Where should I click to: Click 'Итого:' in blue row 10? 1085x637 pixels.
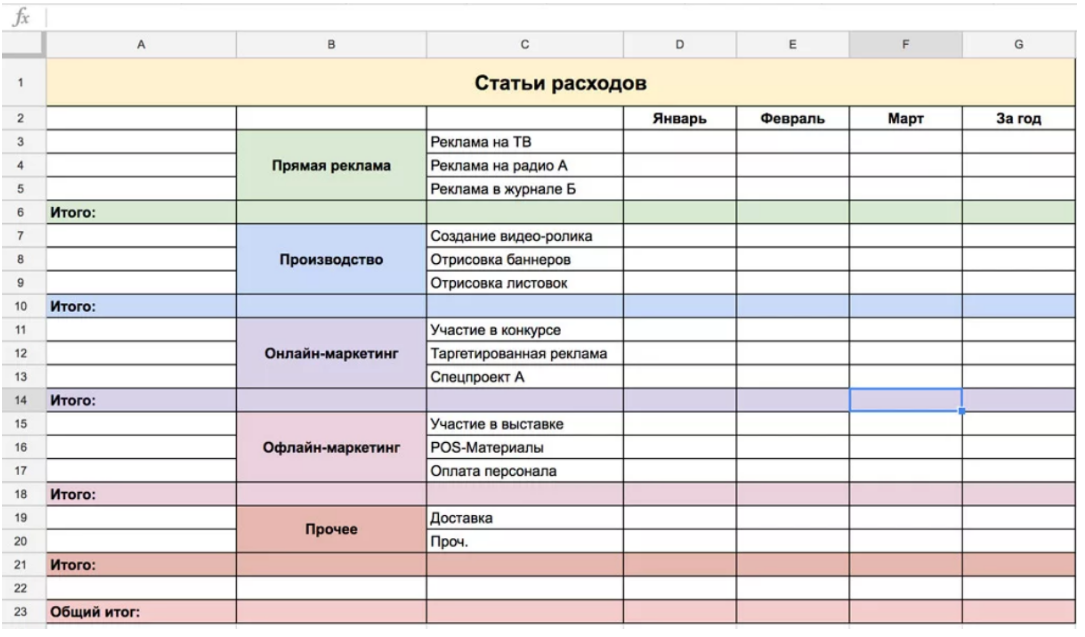[x=141, y=306]
